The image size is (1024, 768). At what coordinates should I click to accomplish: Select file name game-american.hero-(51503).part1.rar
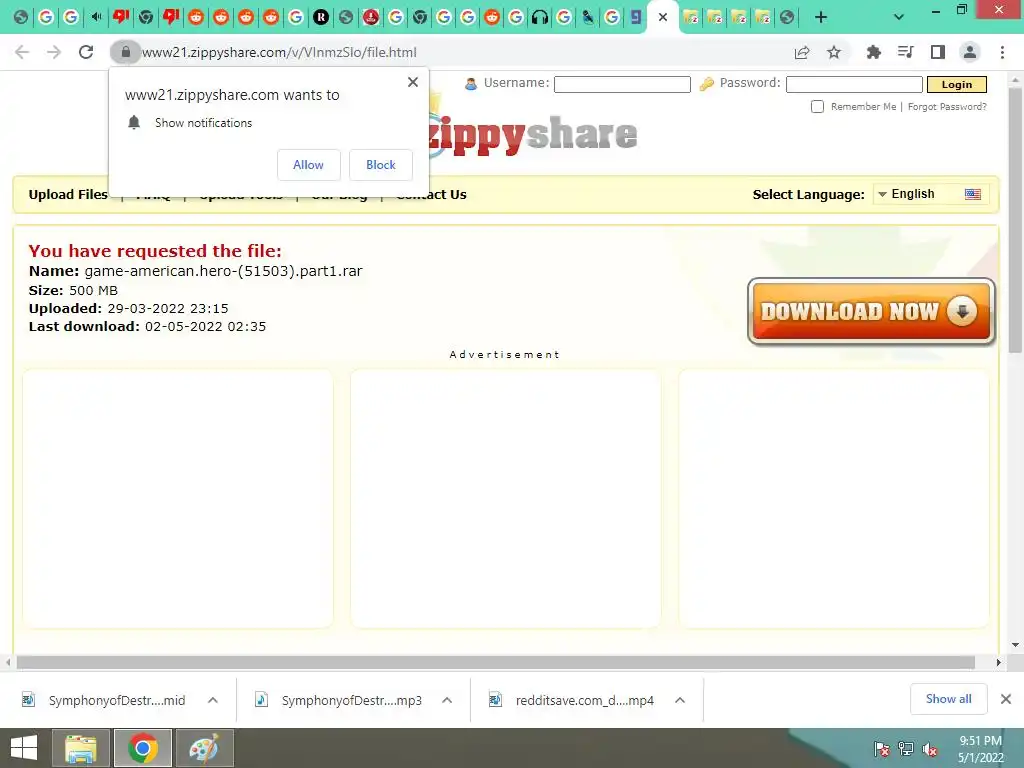[x=223, y=271]
